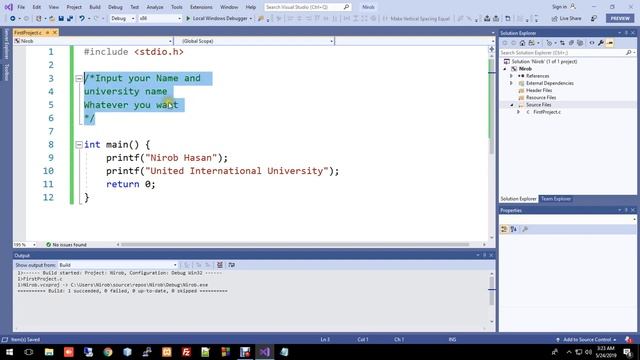
Task: Click the Sign in link
Action: pyautogui.click(x=559, y=7)
